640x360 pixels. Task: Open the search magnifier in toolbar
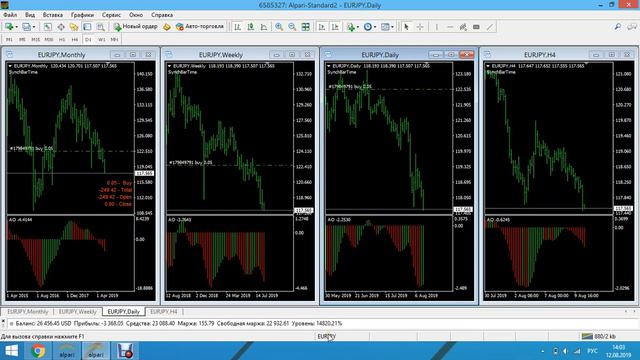(618, 27)
